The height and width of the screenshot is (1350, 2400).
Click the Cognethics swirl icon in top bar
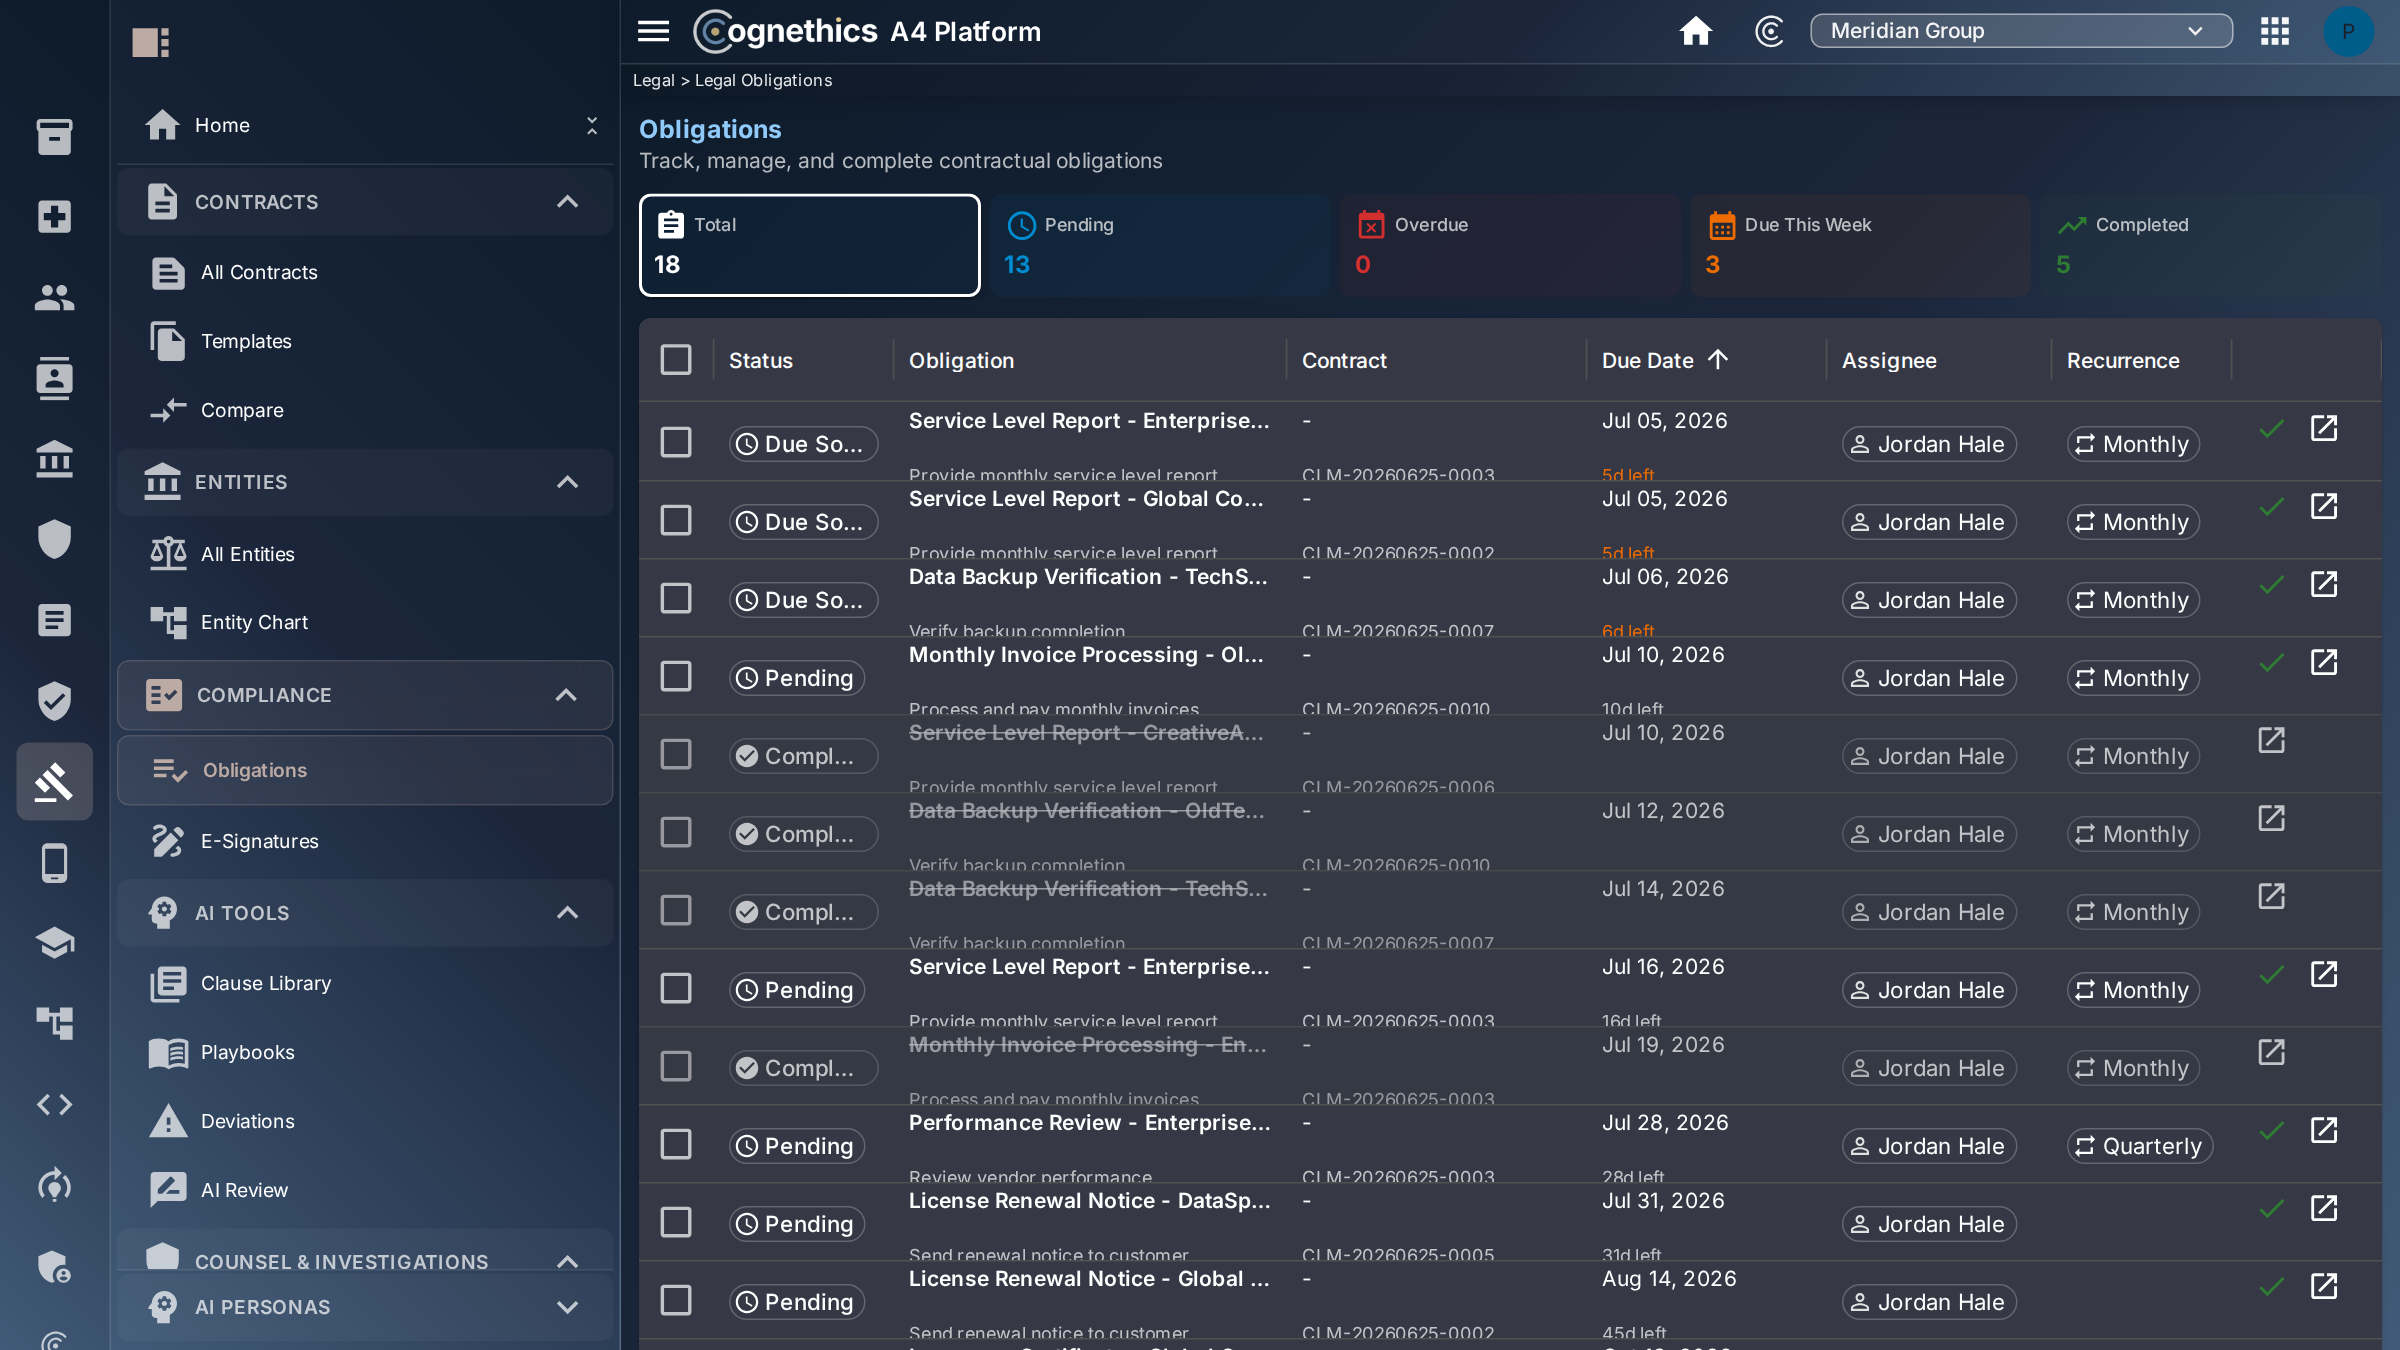pos(1769,31)
